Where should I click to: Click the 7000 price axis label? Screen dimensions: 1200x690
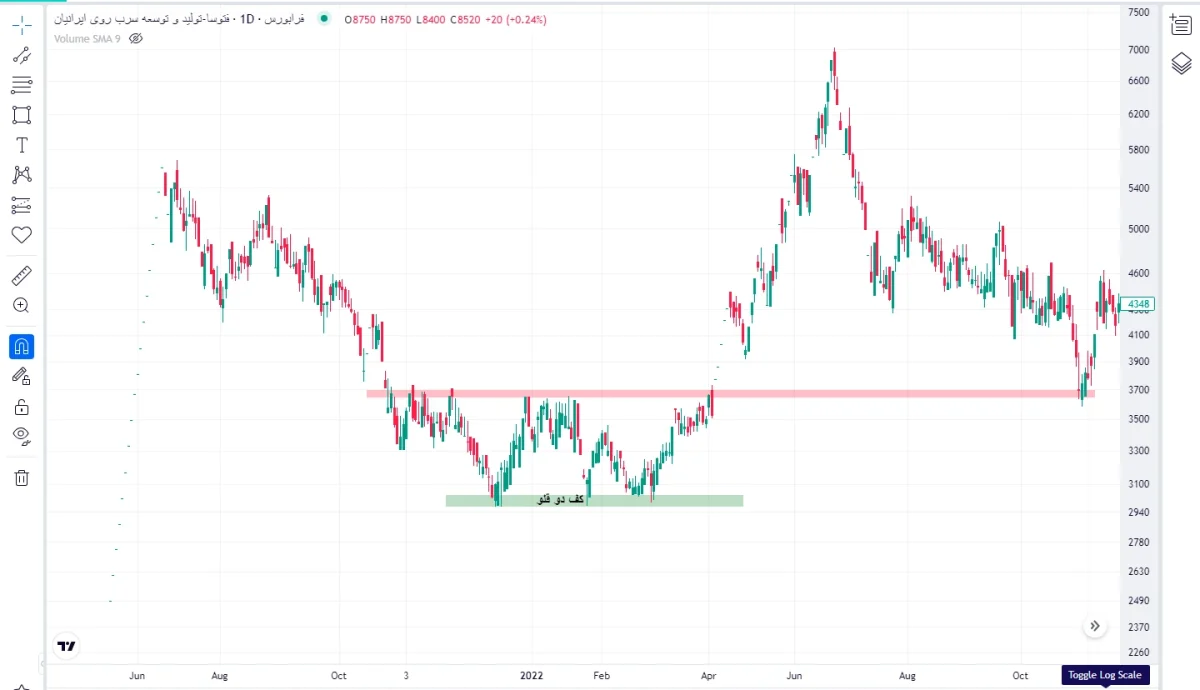[1139, 49]
